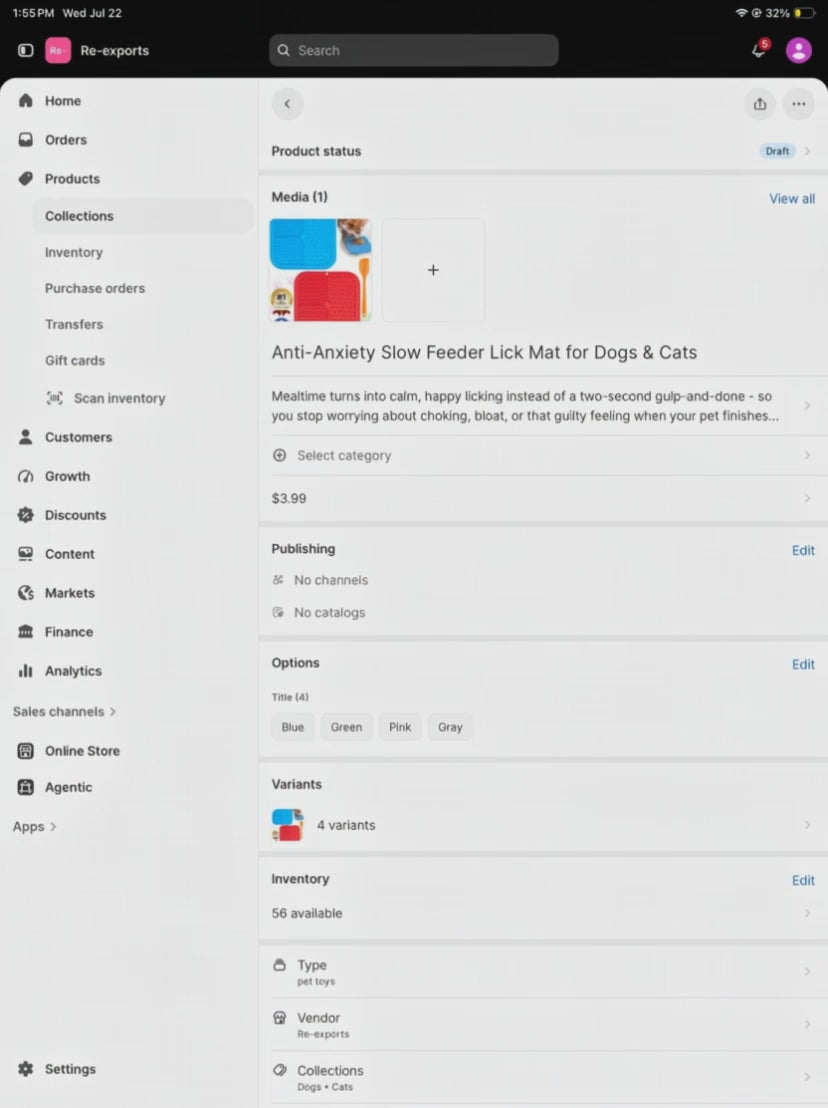Toggle the sidebar panel icon

point(25,50)
